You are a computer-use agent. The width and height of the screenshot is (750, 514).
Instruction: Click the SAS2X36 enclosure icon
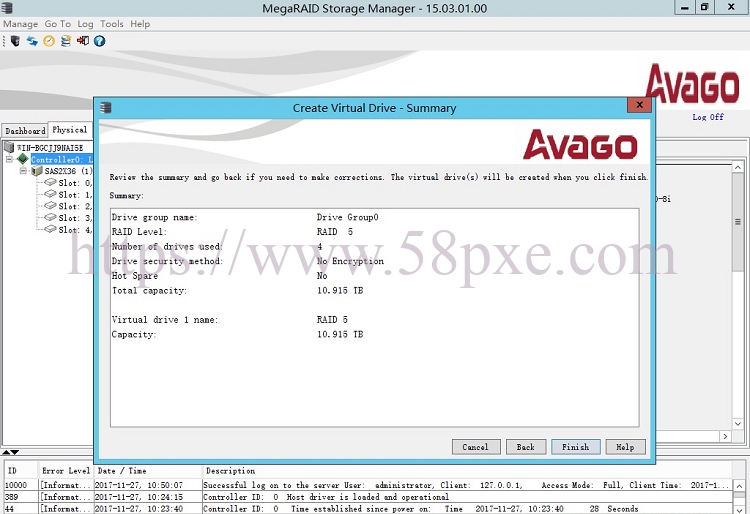(37, 171)
